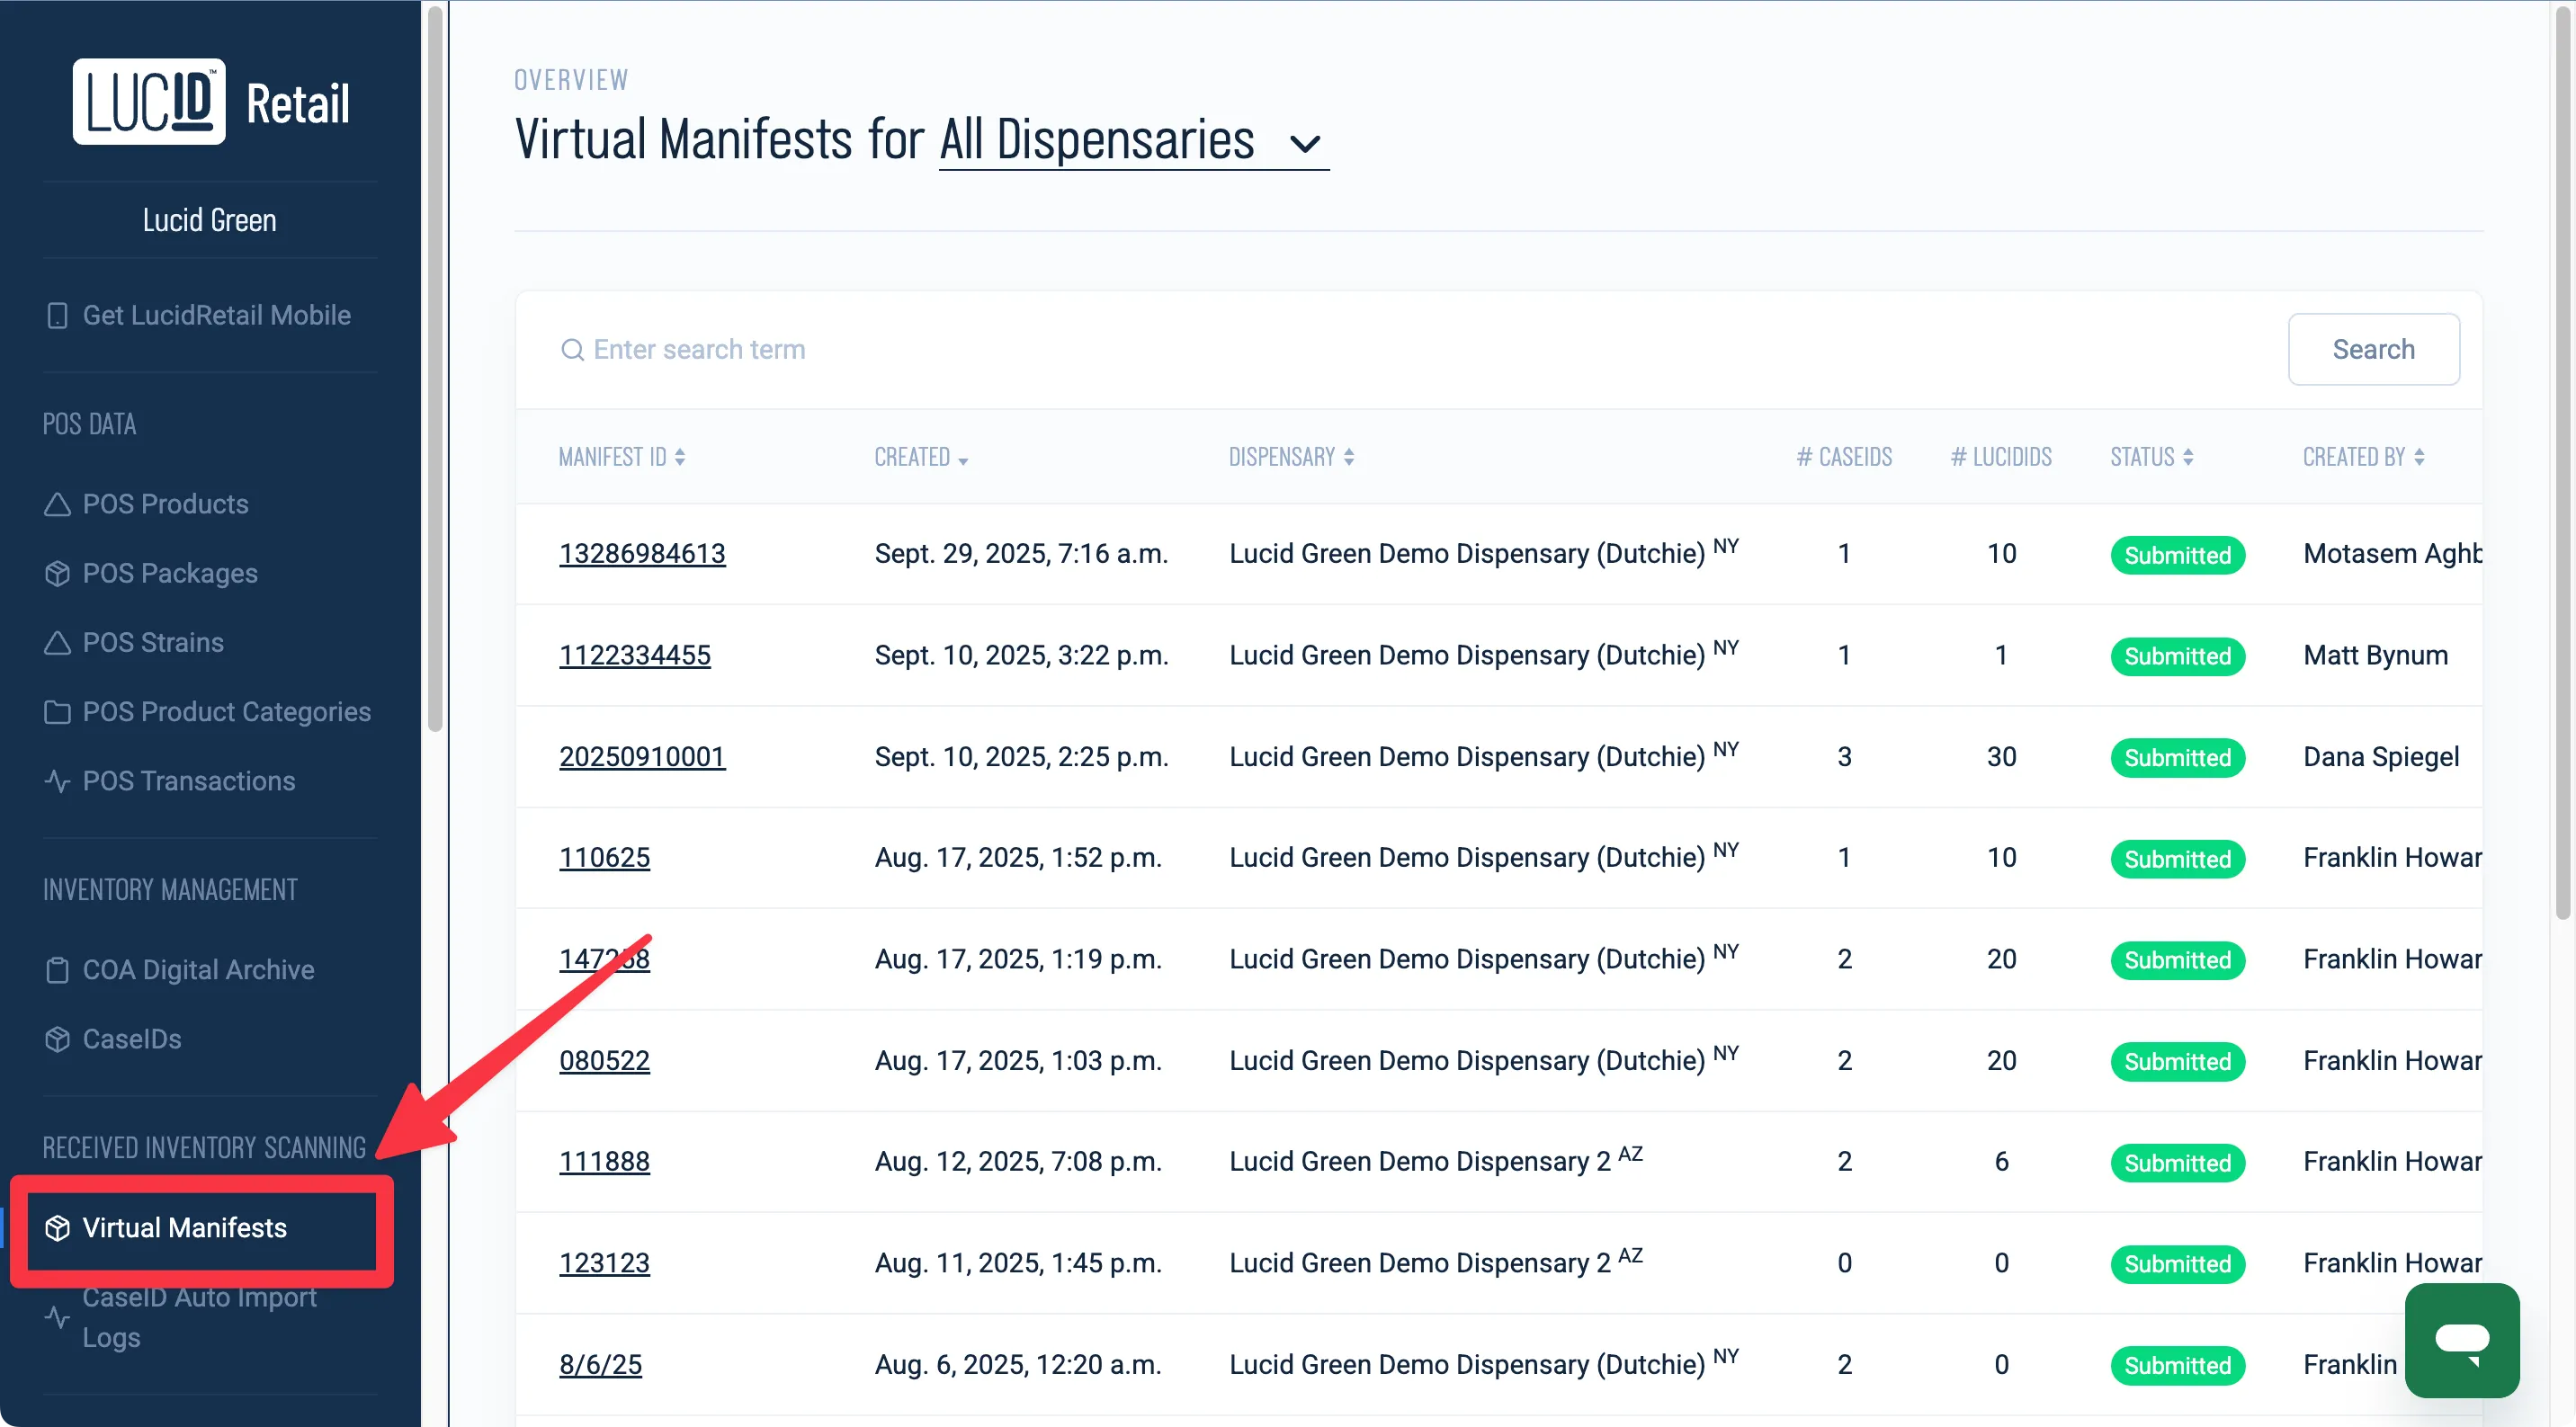Click the POS Strains triangle icon

[57, 642]
